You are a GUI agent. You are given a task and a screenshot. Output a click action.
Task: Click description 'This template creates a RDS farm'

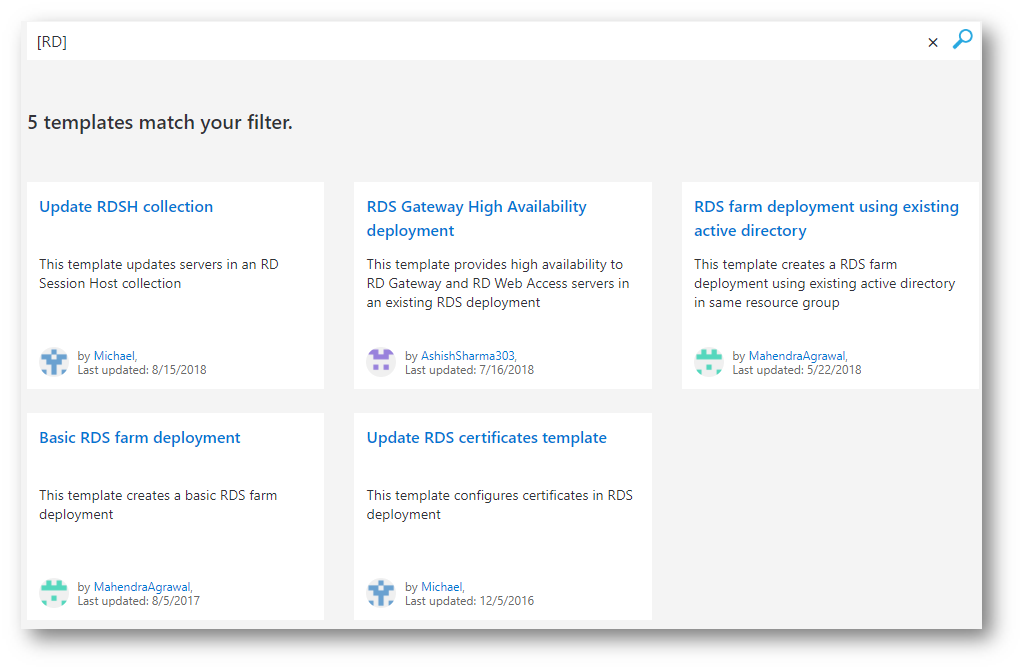point(824,284)
